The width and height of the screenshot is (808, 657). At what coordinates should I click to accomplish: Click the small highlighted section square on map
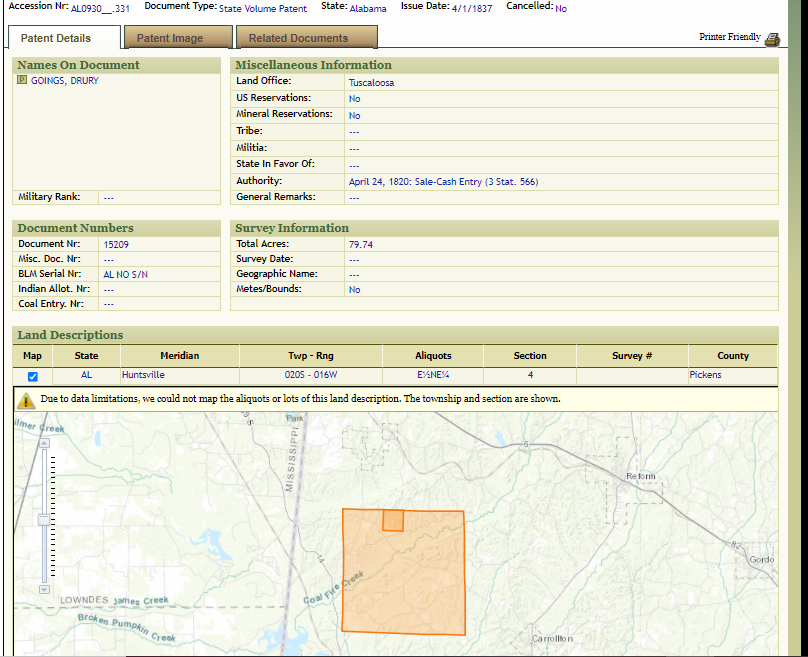(x=393, y=521)
